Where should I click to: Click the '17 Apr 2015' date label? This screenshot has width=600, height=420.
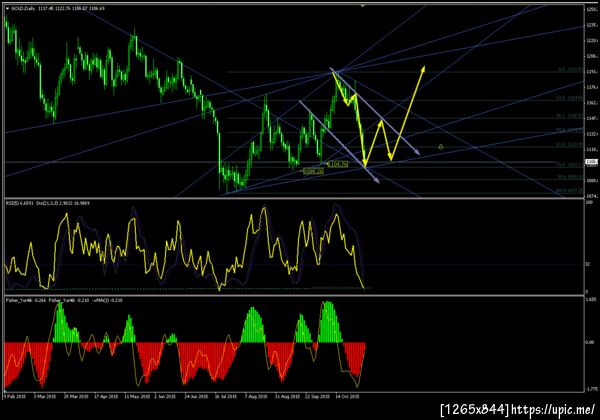coord(106,397)
